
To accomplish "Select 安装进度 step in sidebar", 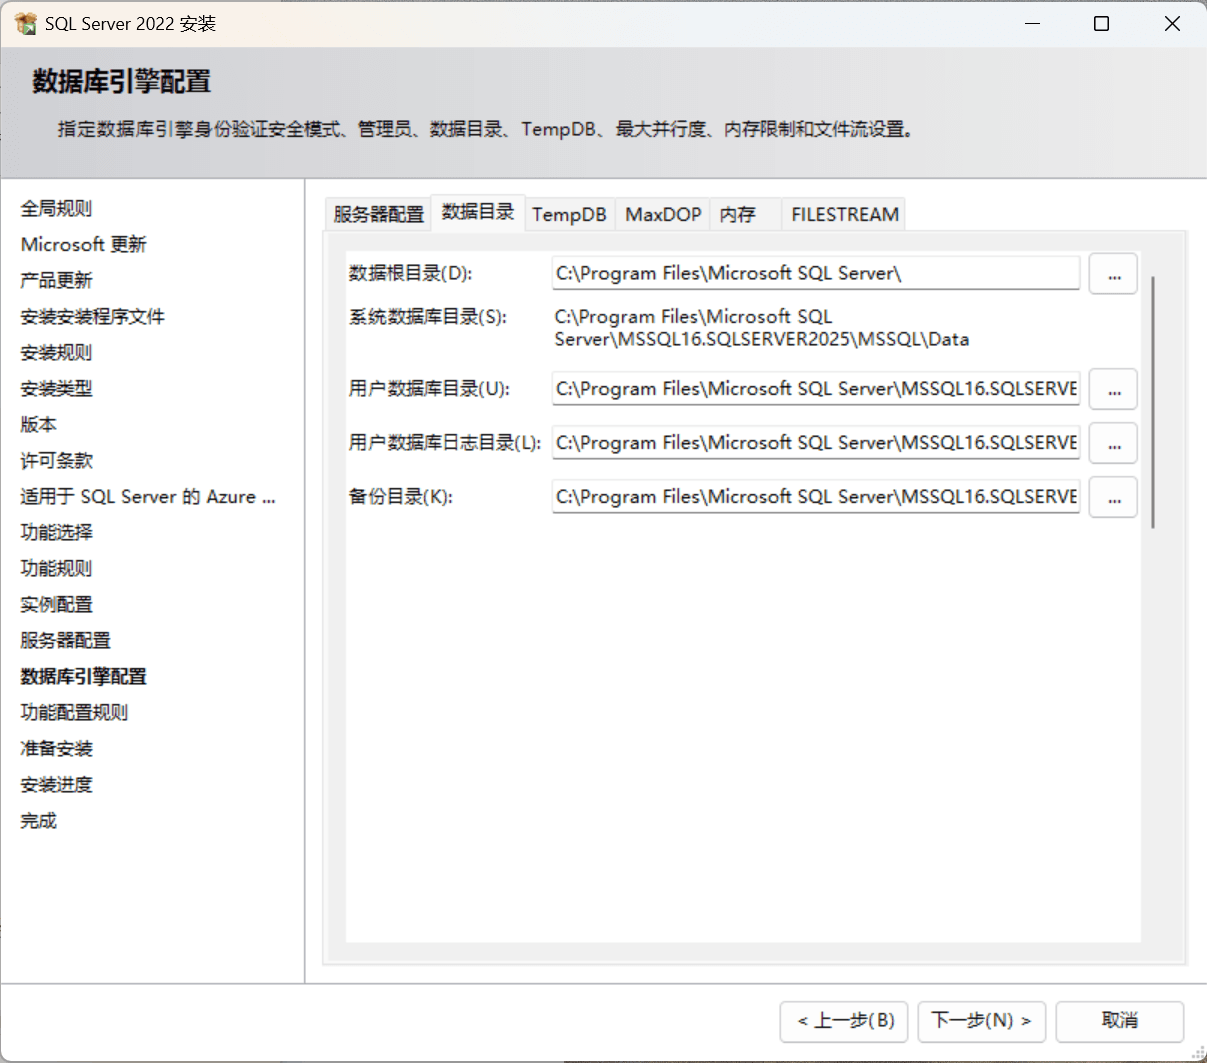I will click(x=56, y=784).
